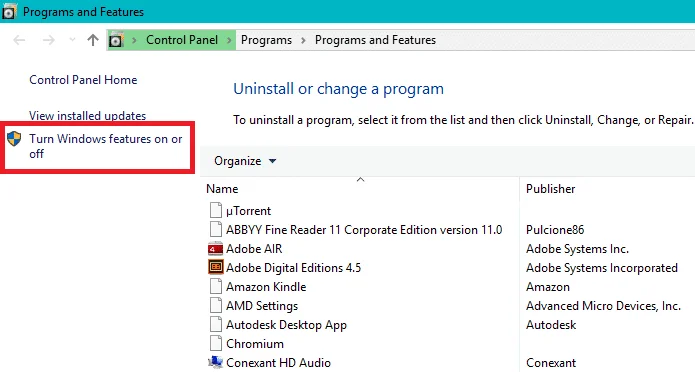Click the Uninstall or change a program heading

[338, 89]
